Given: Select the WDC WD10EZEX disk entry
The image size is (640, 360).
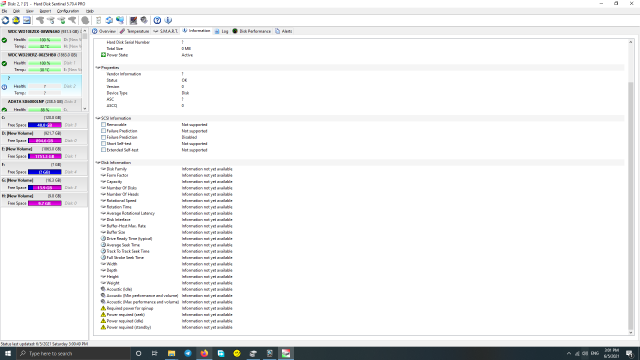Looking at the screenshot, I should click(41, 39).
